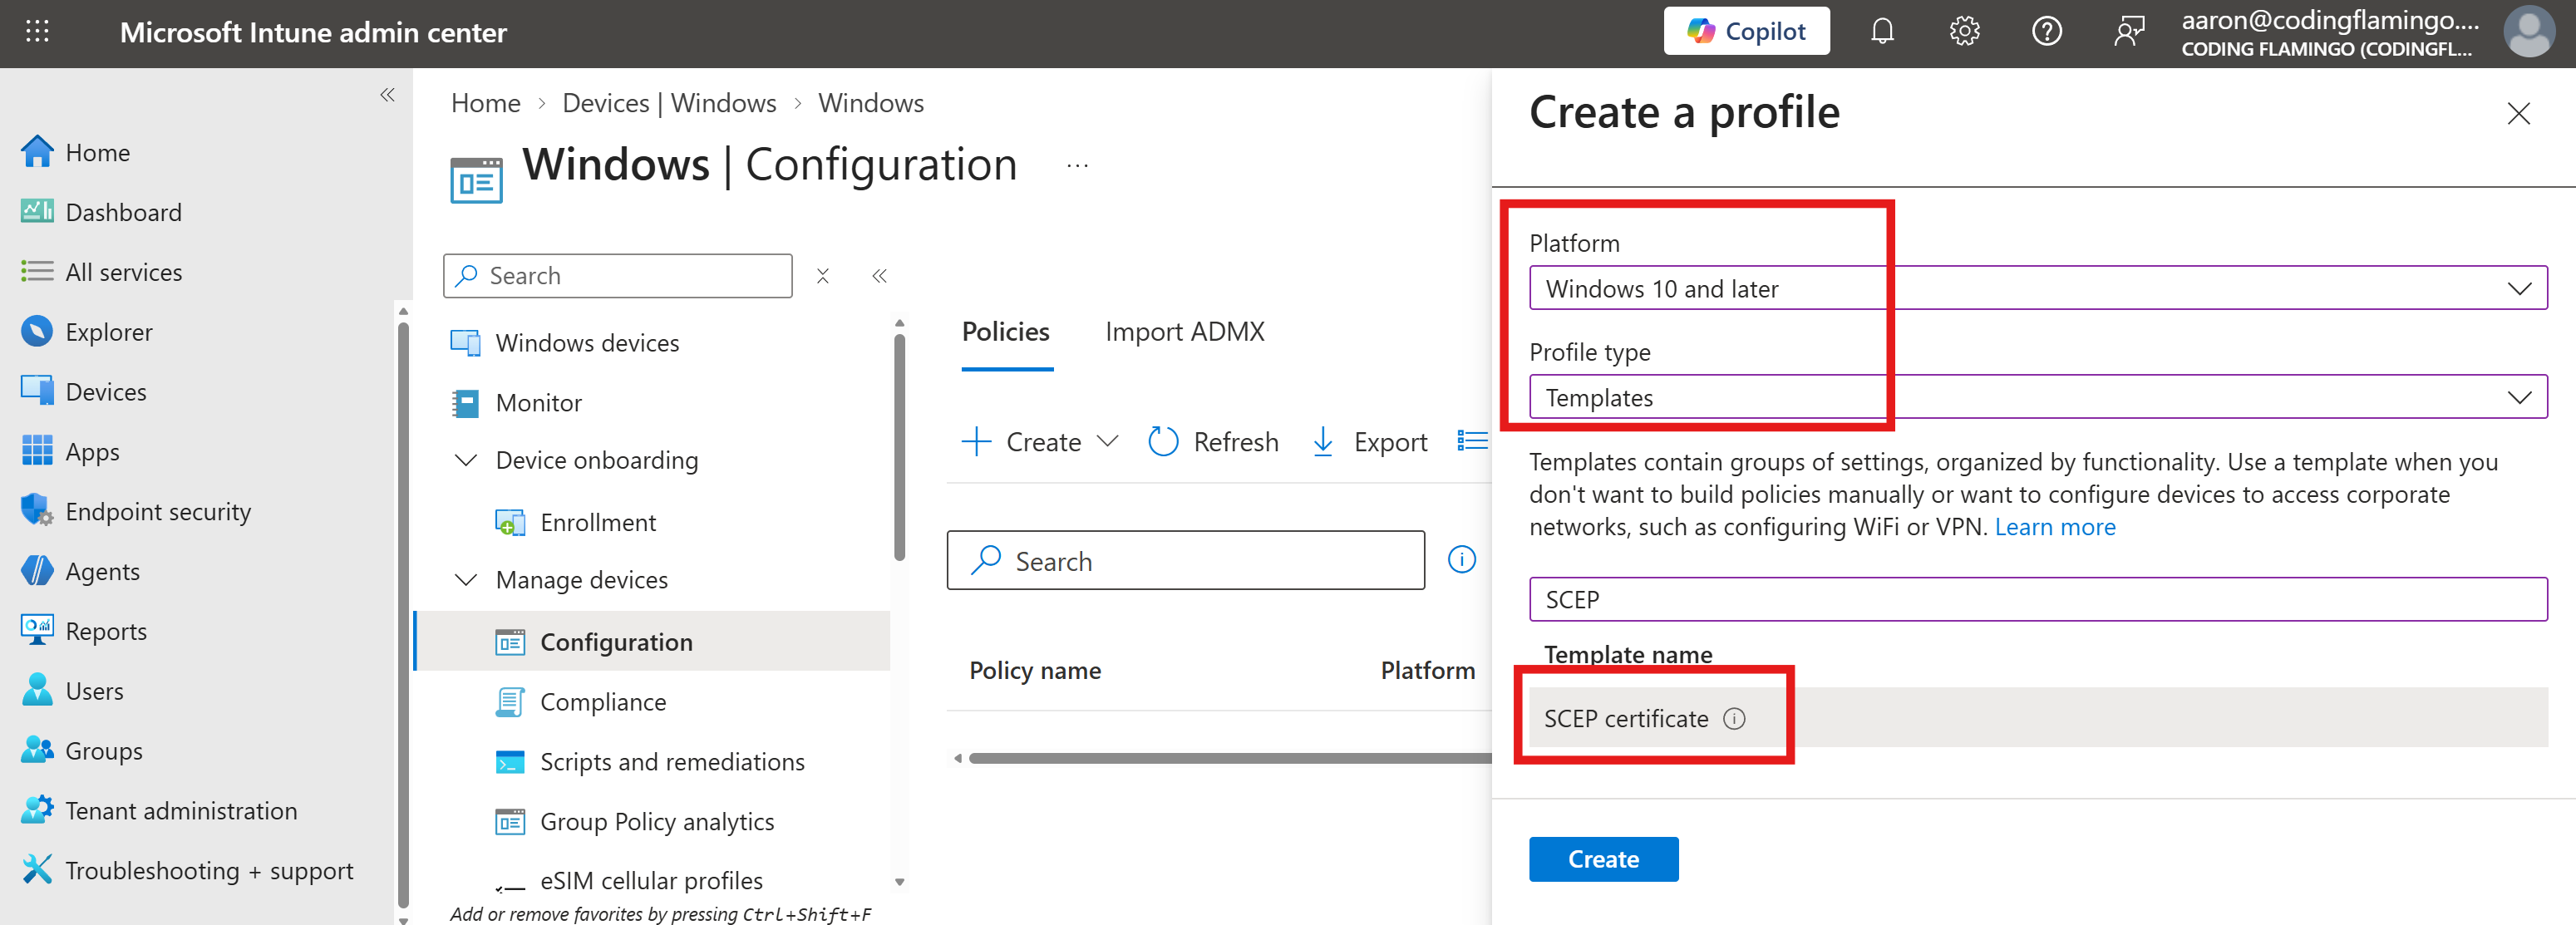Open Users in the sidebar
This screenshot has width=2576, height=925.
click(94, 691)
